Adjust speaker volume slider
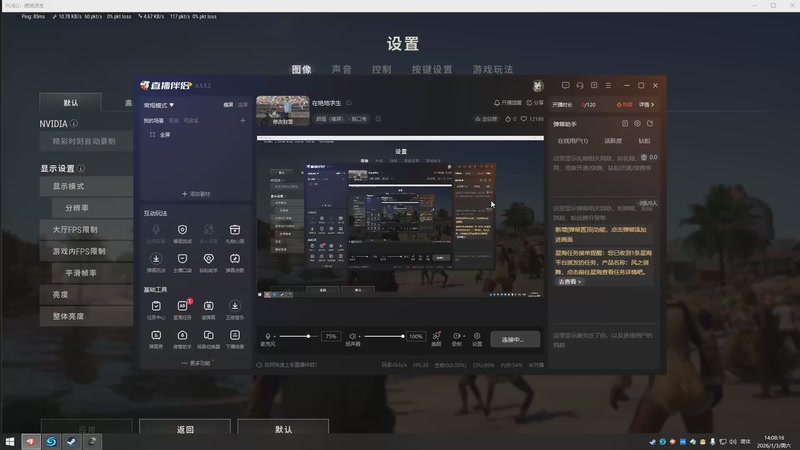This screenshot has height=450, width=800. pyautogui.click(x=384, y=336)
